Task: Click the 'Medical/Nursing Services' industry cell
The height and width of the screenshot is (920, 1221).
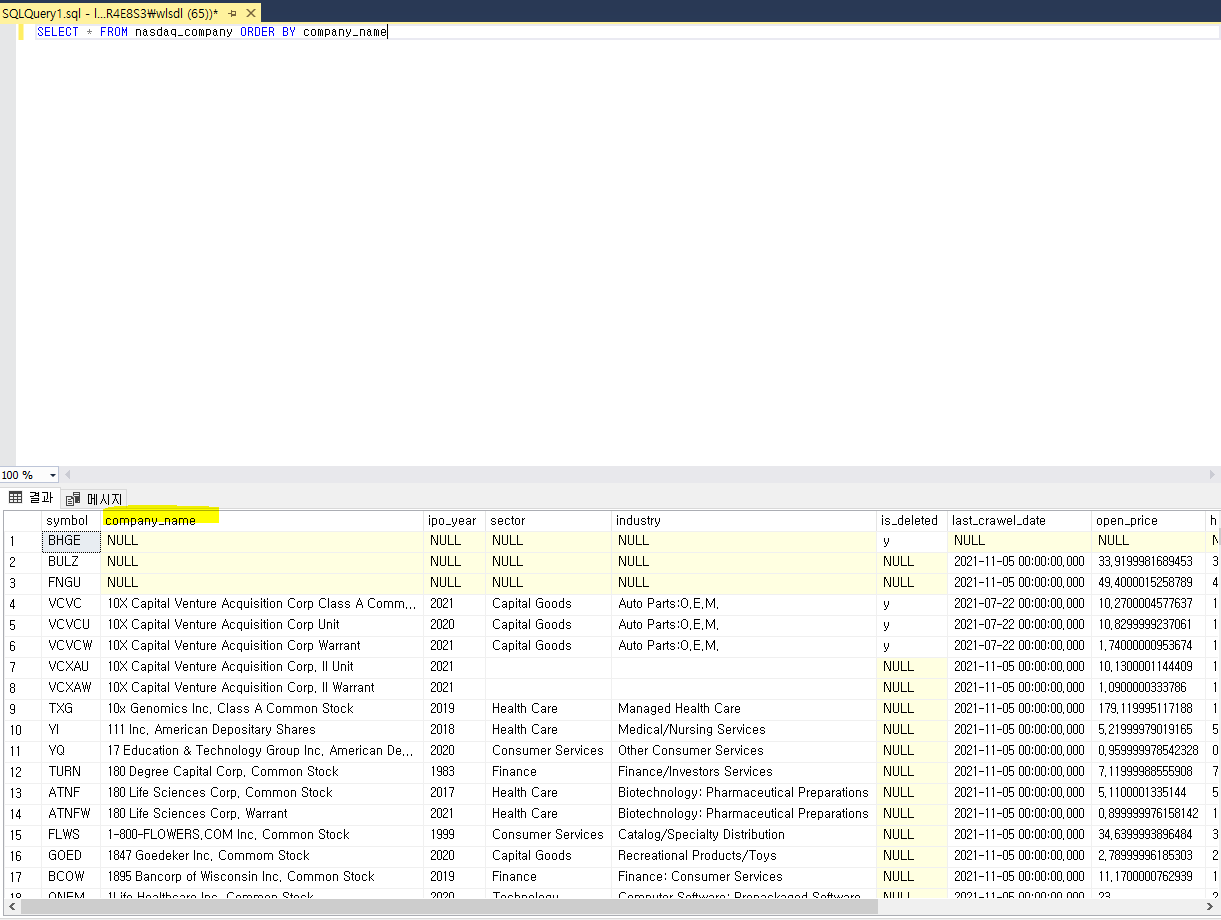Action: tap(745, 730)
